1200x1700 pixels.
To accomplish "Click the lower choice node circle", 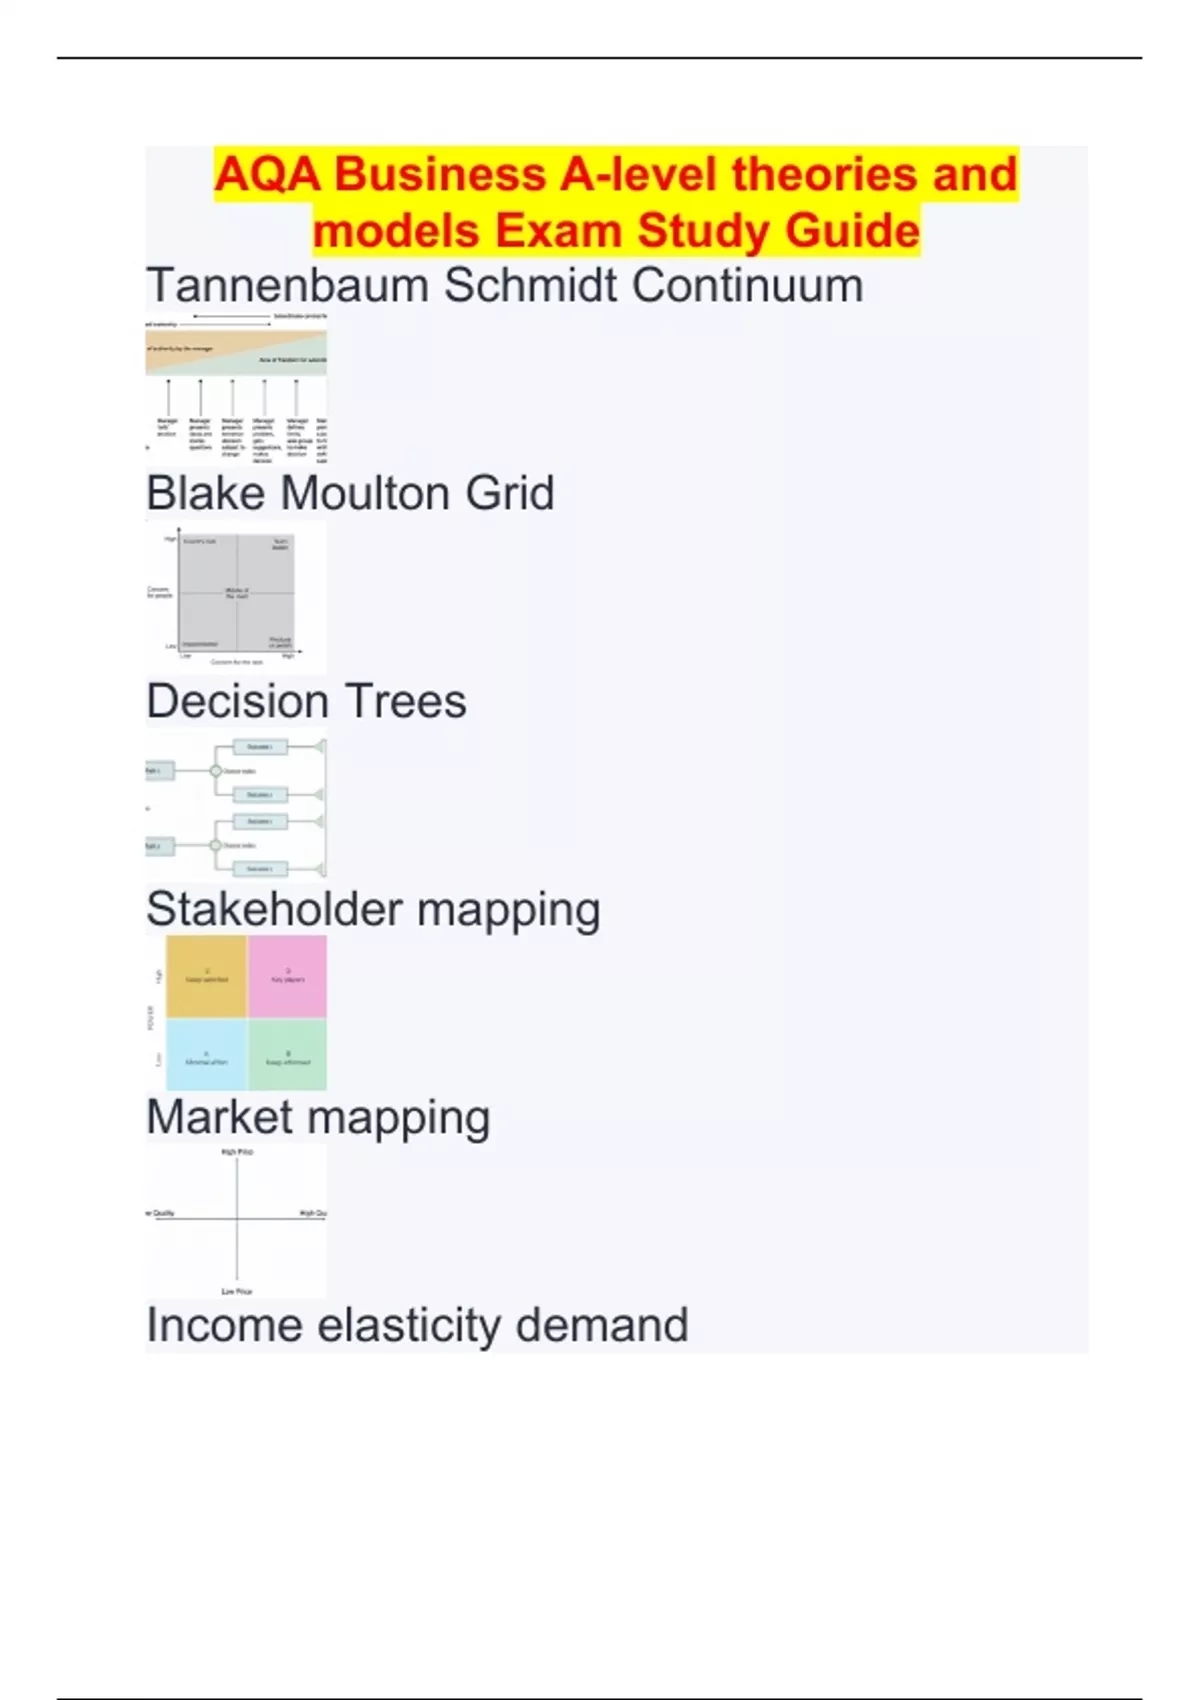I will pos(215,846).
